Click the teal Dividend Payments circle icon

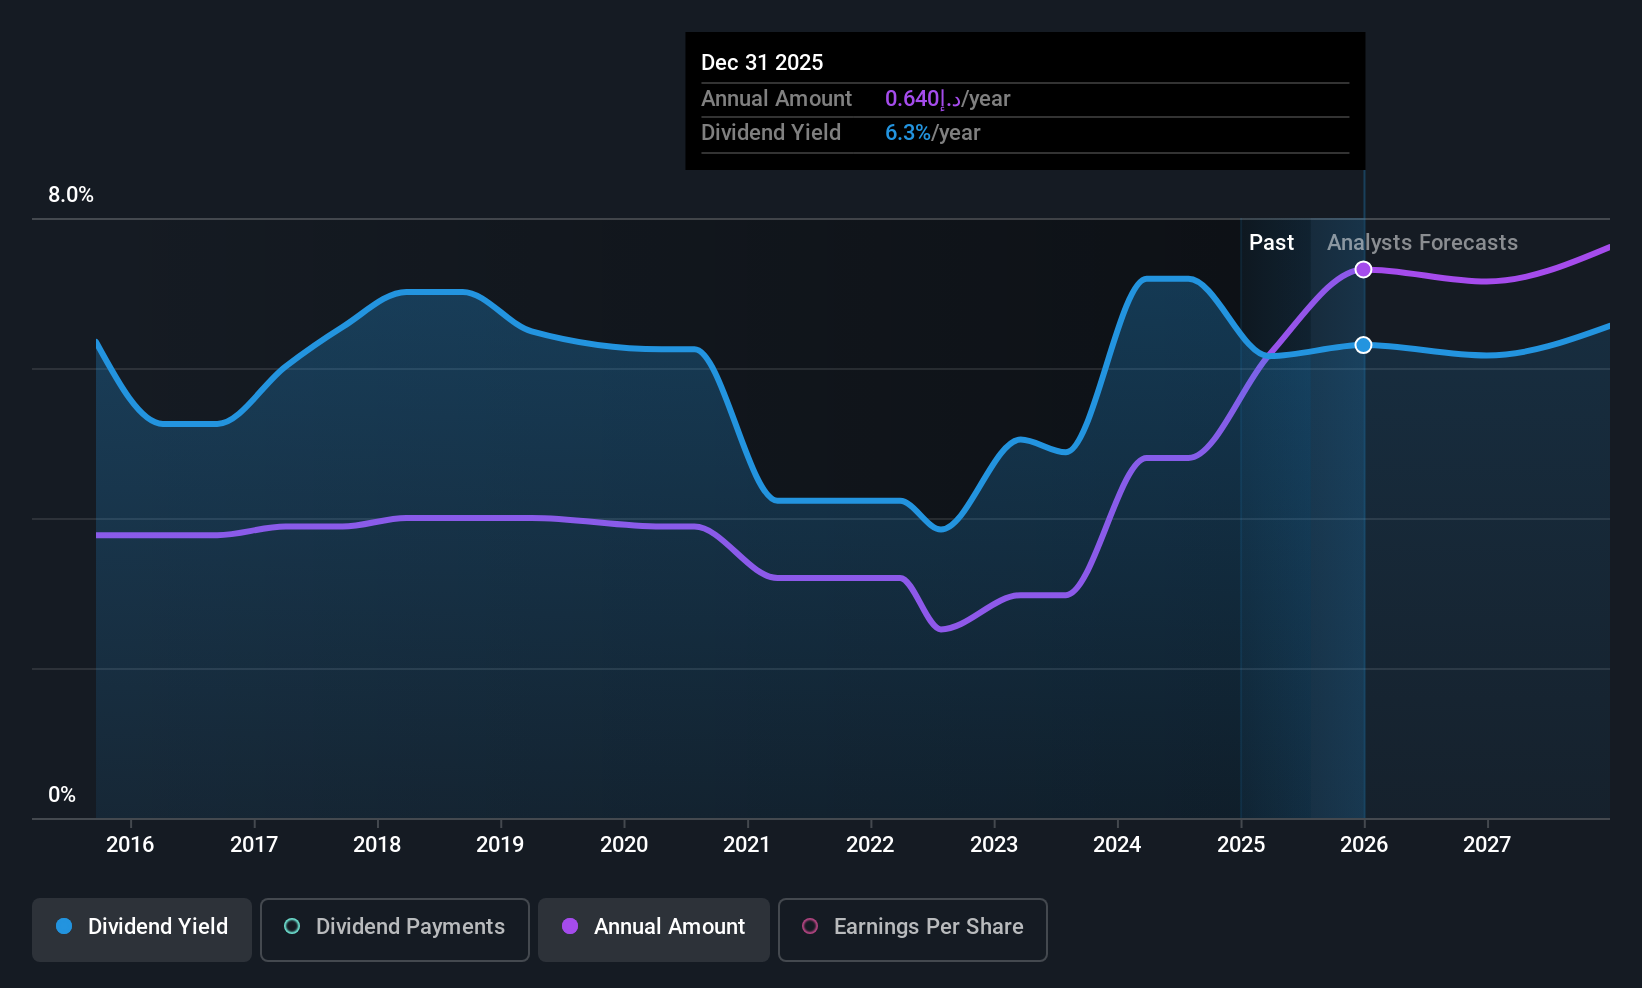coord(292,926)
